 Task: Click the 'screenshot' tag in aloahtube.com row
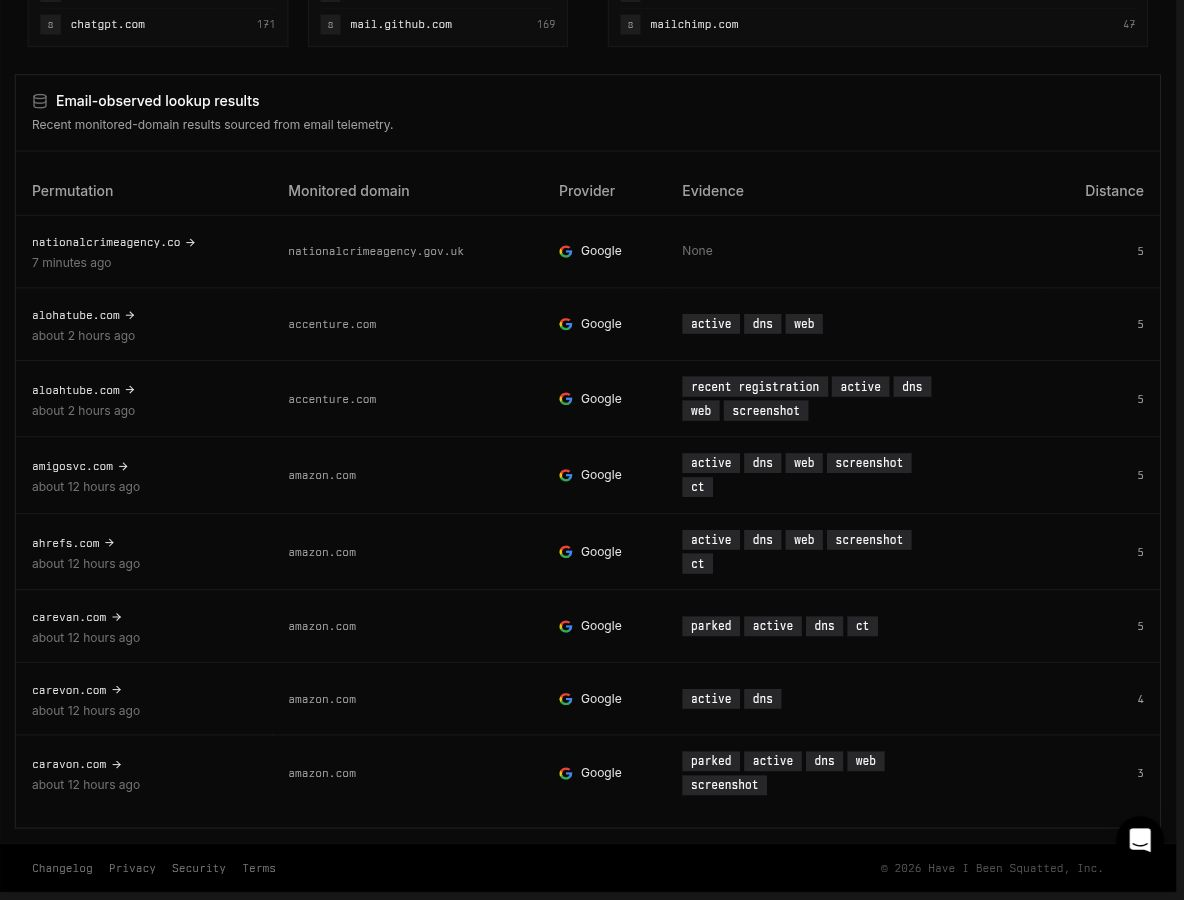tap(766, 411)
